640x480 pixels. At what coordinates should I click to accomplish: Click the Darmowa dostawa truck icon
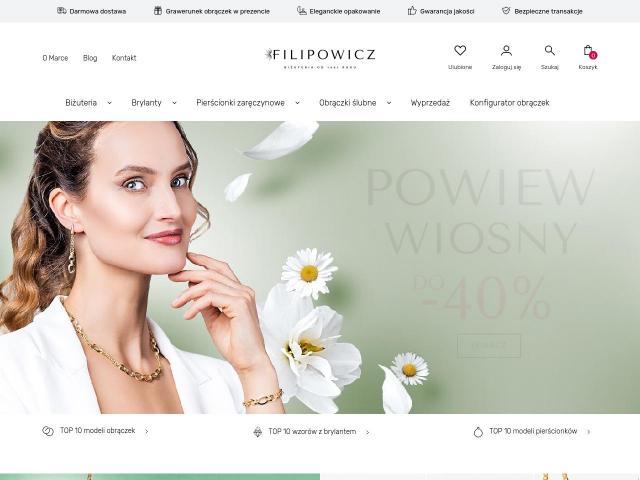coord(62,11)
